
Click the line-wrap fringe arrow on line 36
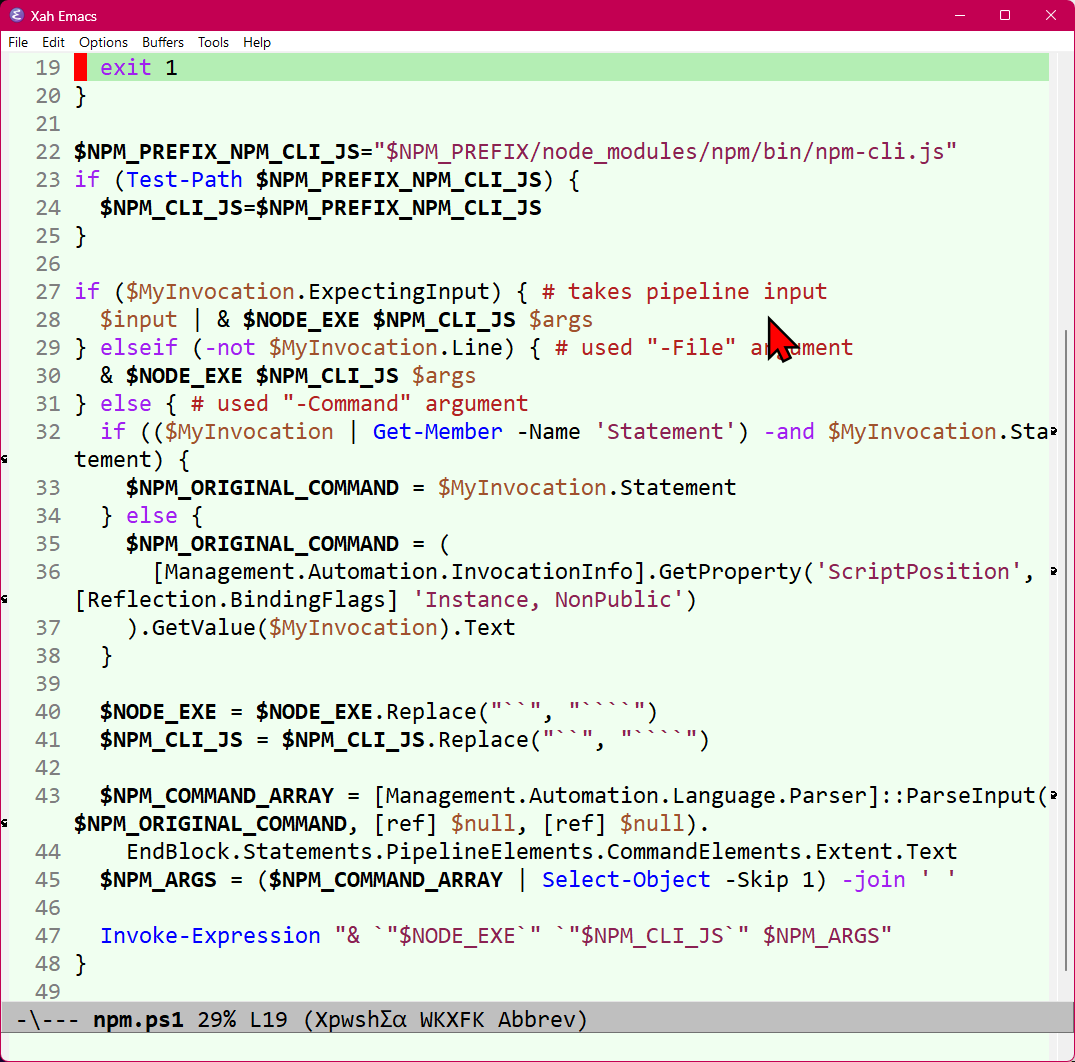pos(1054,571)
